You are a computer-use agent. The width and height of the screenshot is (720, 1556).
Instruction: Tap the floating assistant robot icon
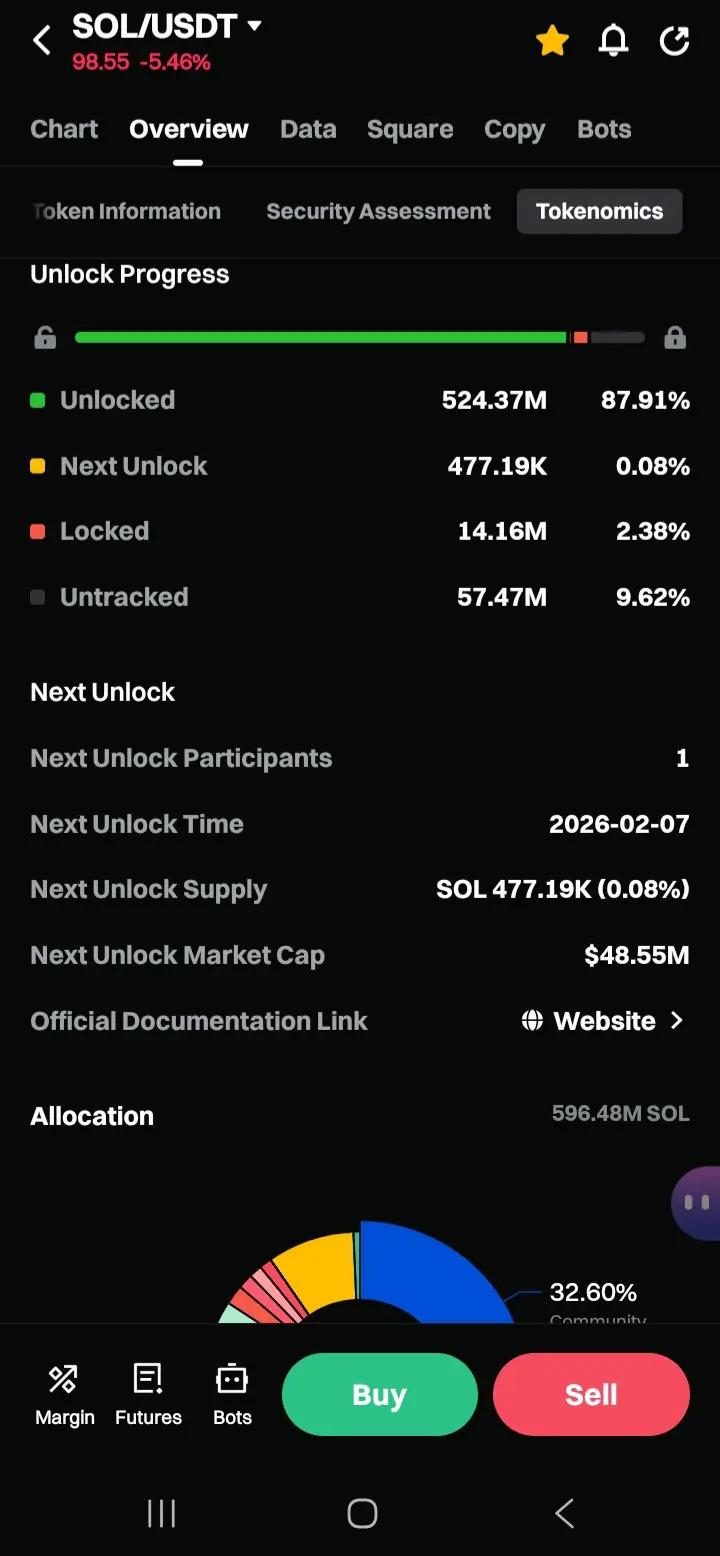697,1202
